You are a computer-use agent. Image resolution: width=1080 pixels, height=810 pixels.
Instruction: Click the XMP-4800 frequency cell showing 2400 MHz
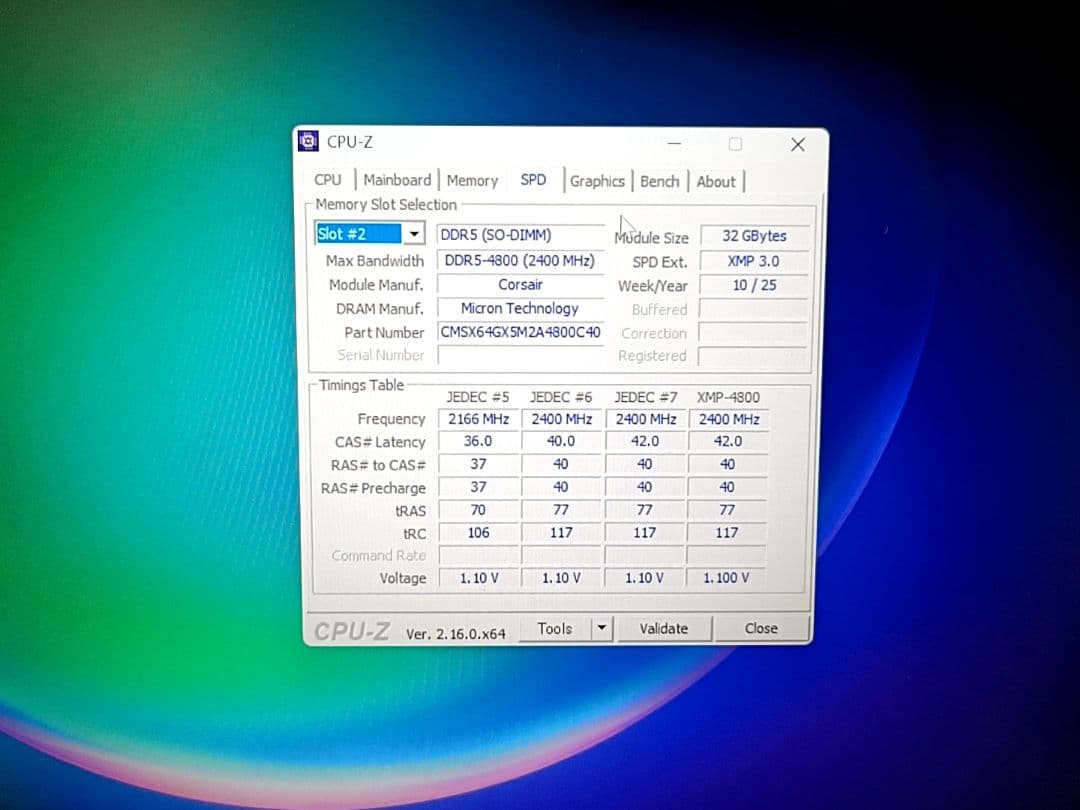[x=727, y=418]
